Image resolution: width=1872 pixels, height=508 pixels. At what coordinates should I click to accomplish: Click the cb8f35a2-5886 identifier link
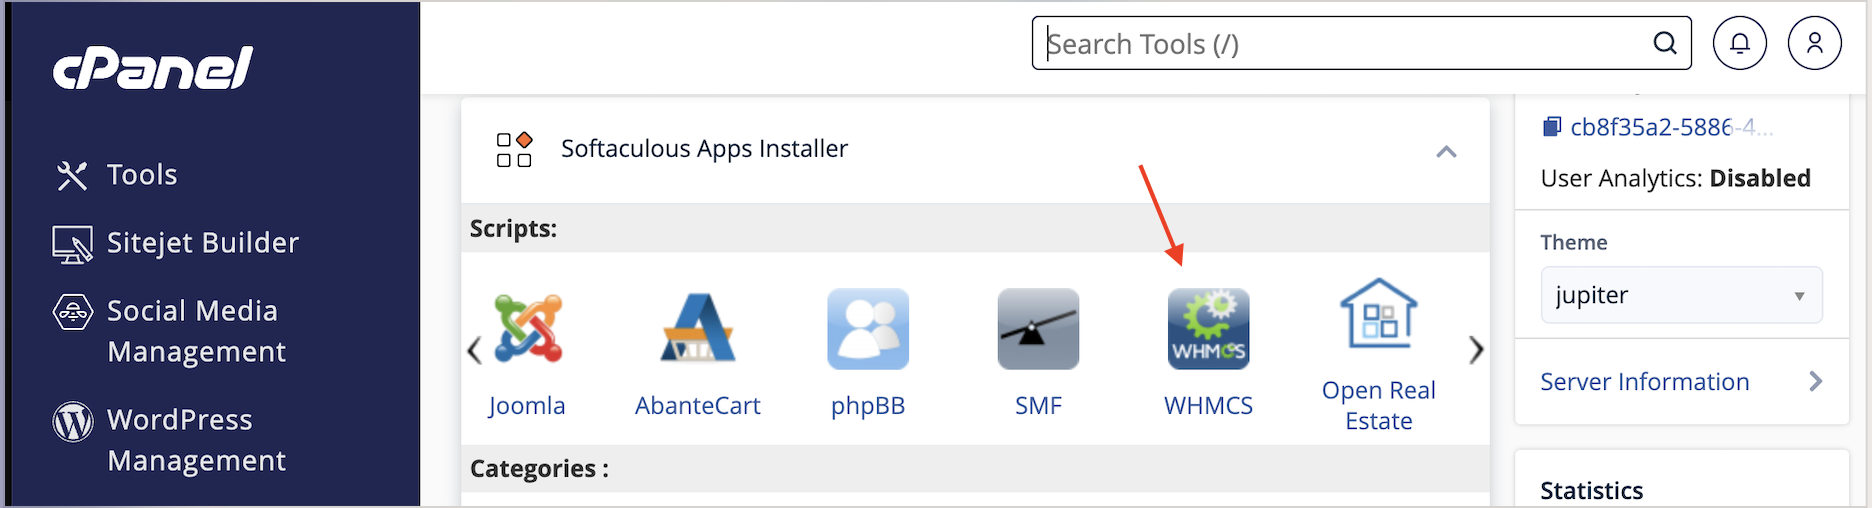pyautogui.click(x=1672, y=127)
